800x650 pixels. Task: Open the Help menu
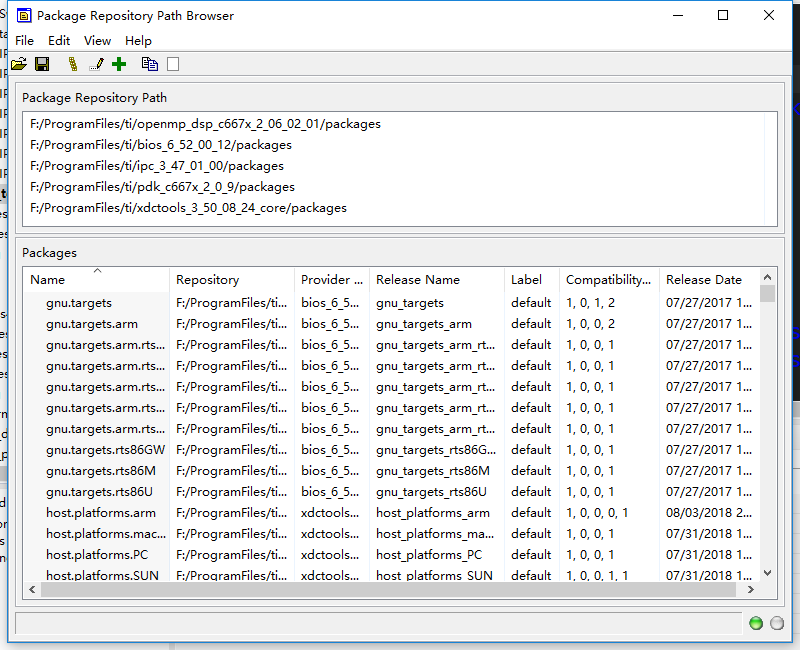click(x=138, y=41)
